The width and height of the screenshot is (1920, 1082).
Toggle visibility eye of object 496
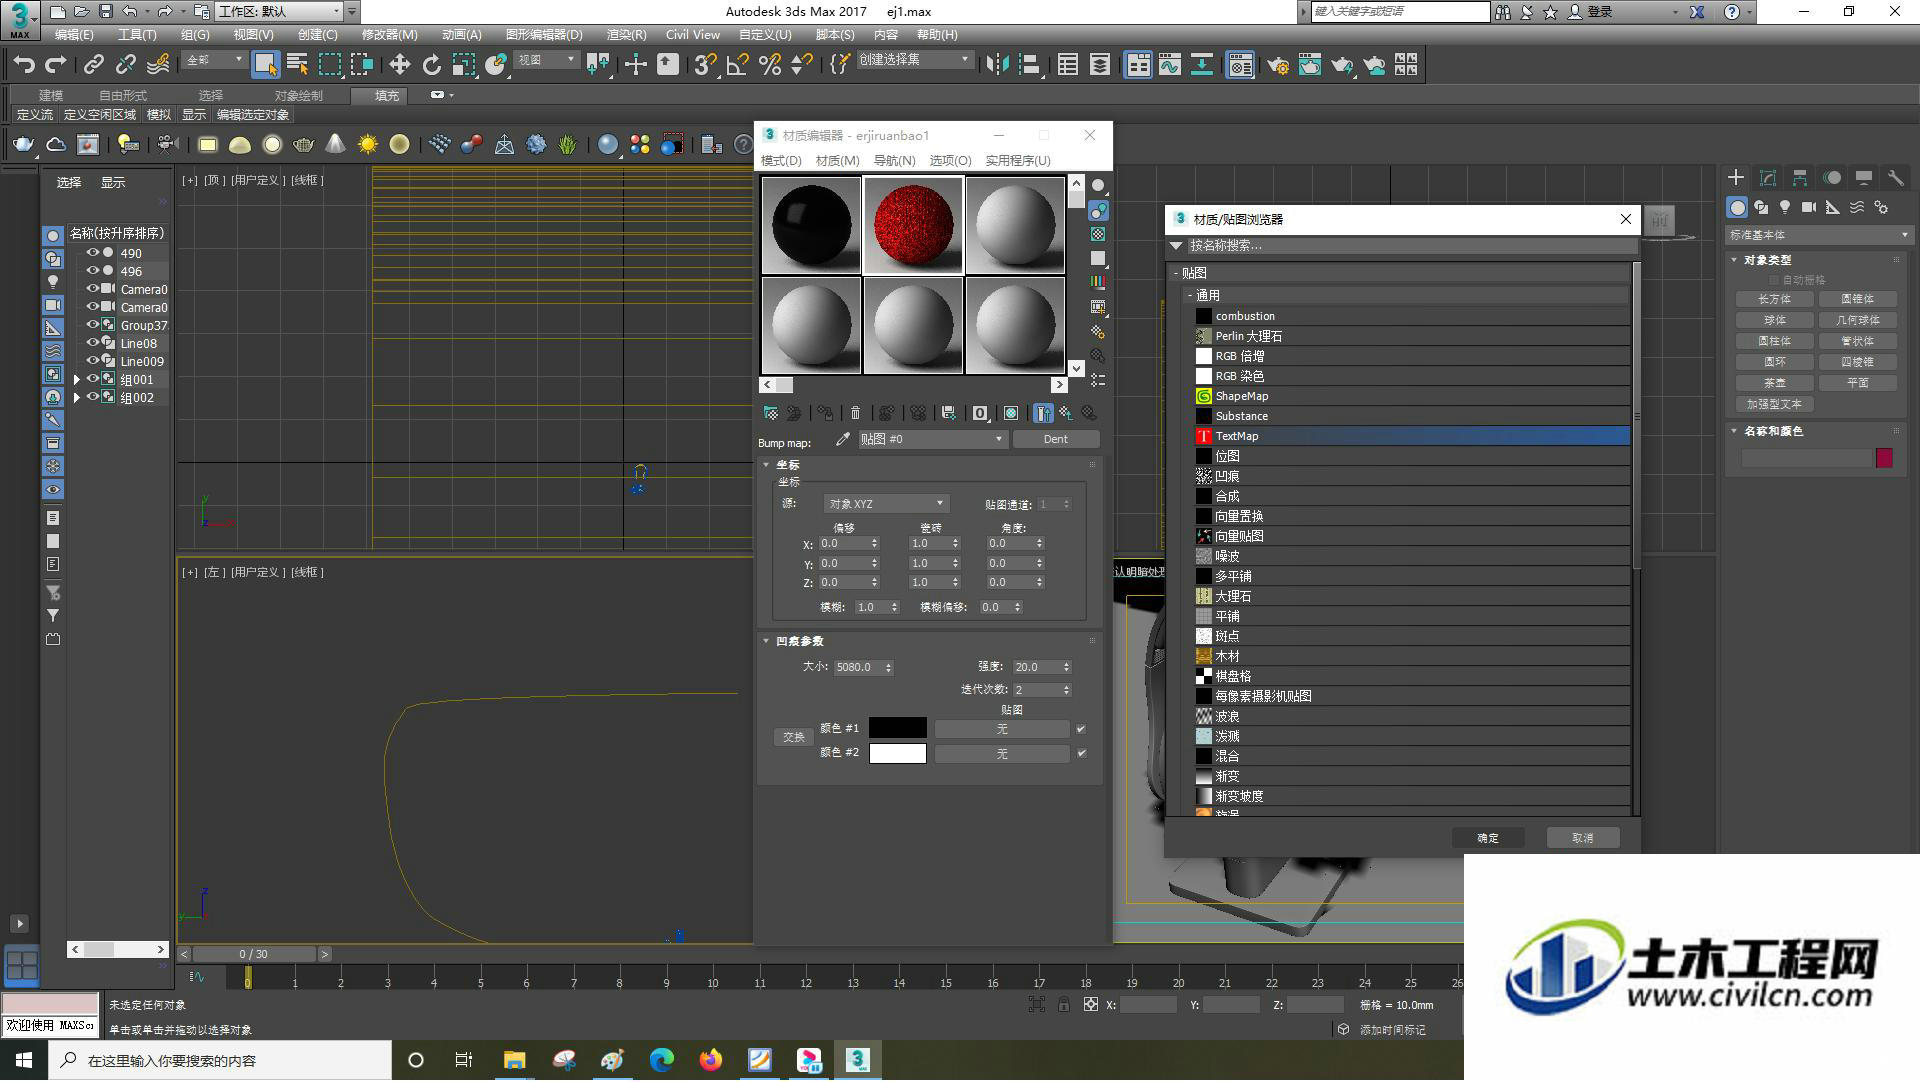92,271
